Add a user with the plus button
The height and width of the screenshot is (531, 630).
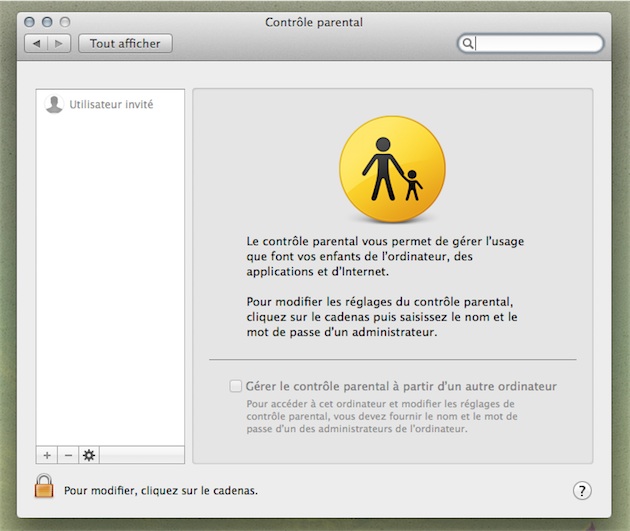click(47, 455)
